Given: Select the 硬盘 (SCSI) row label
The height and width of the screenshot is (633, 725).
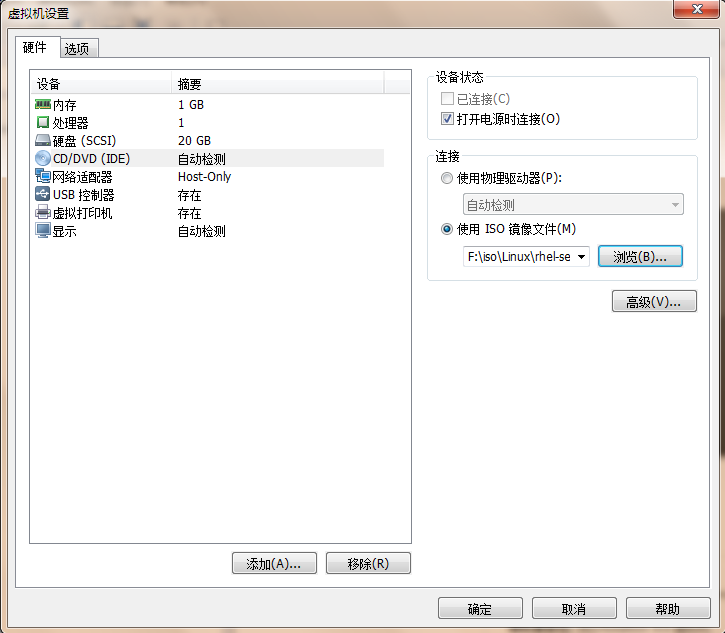Looking at the screenshot, I should (x=84, y=141).
